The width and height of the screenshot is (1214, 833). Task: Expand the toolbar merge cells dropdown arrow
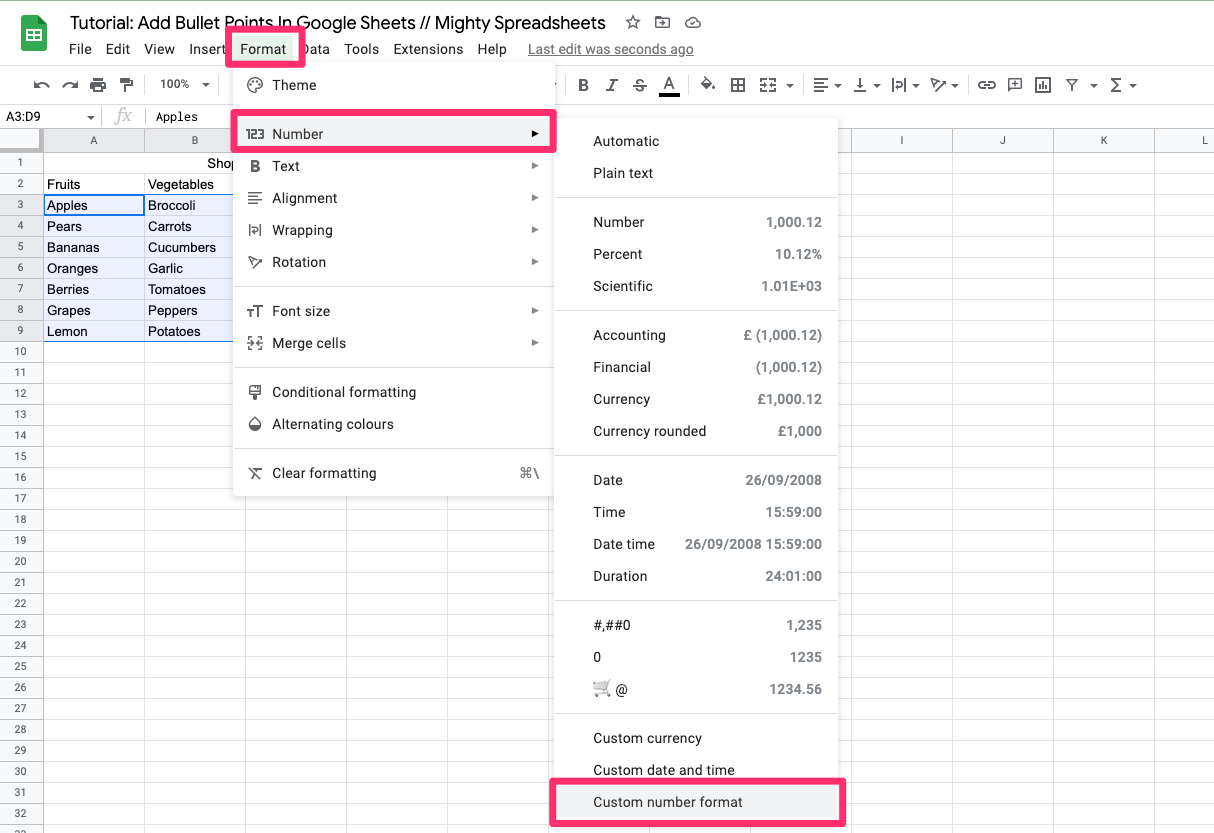click(x=790, y=86)
